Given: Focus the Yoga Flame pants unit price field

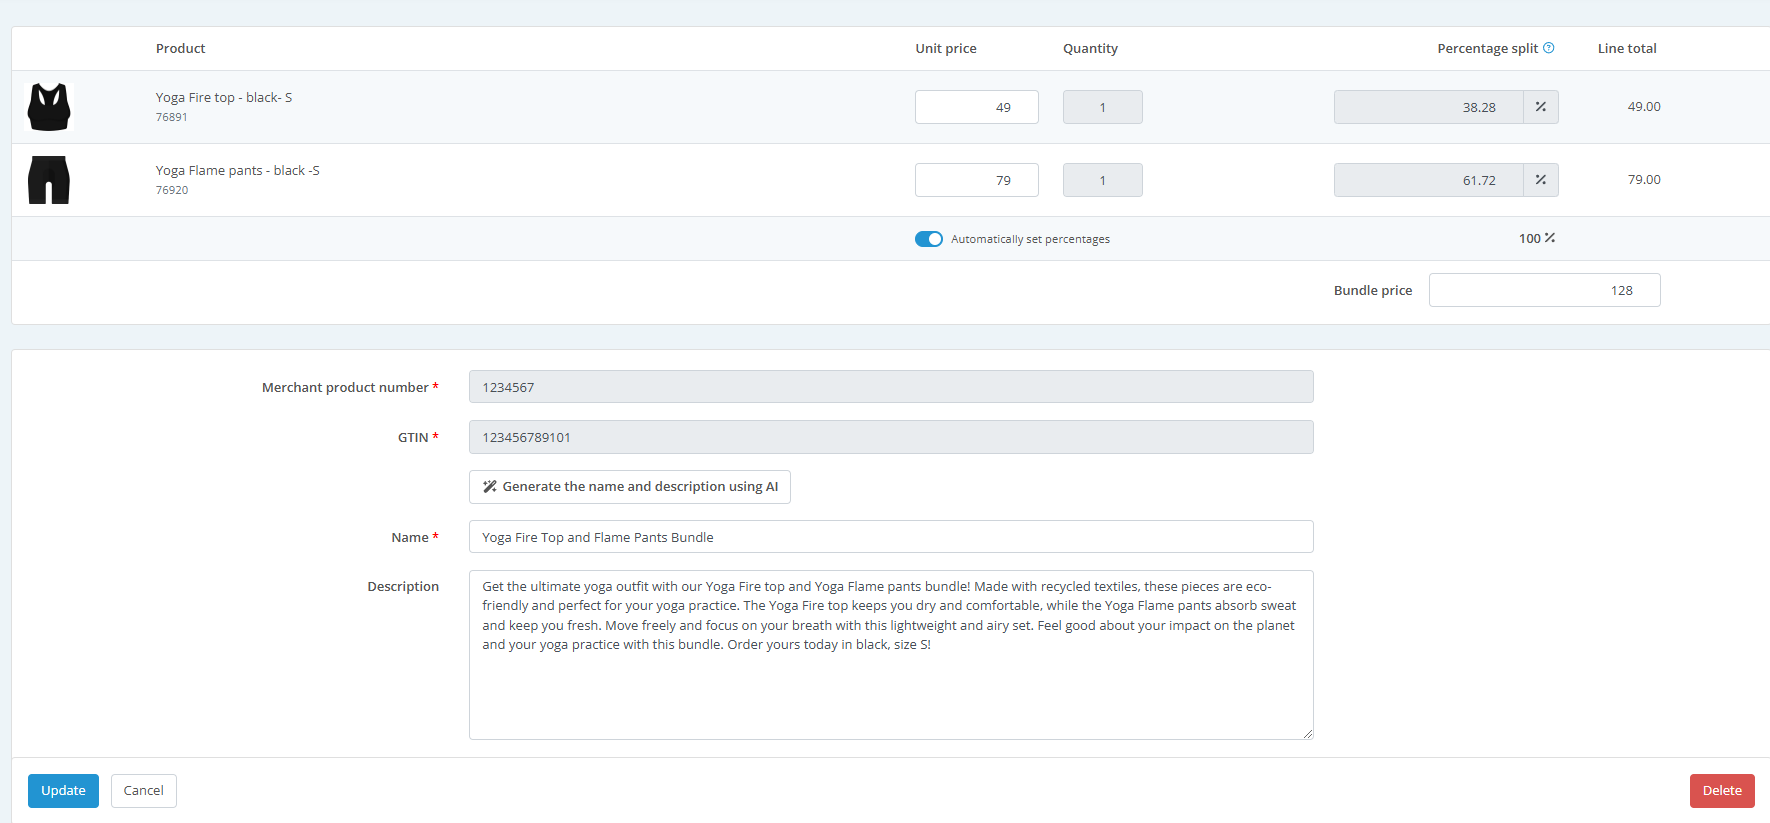Looking at the screenshot, I should (976, 180).
